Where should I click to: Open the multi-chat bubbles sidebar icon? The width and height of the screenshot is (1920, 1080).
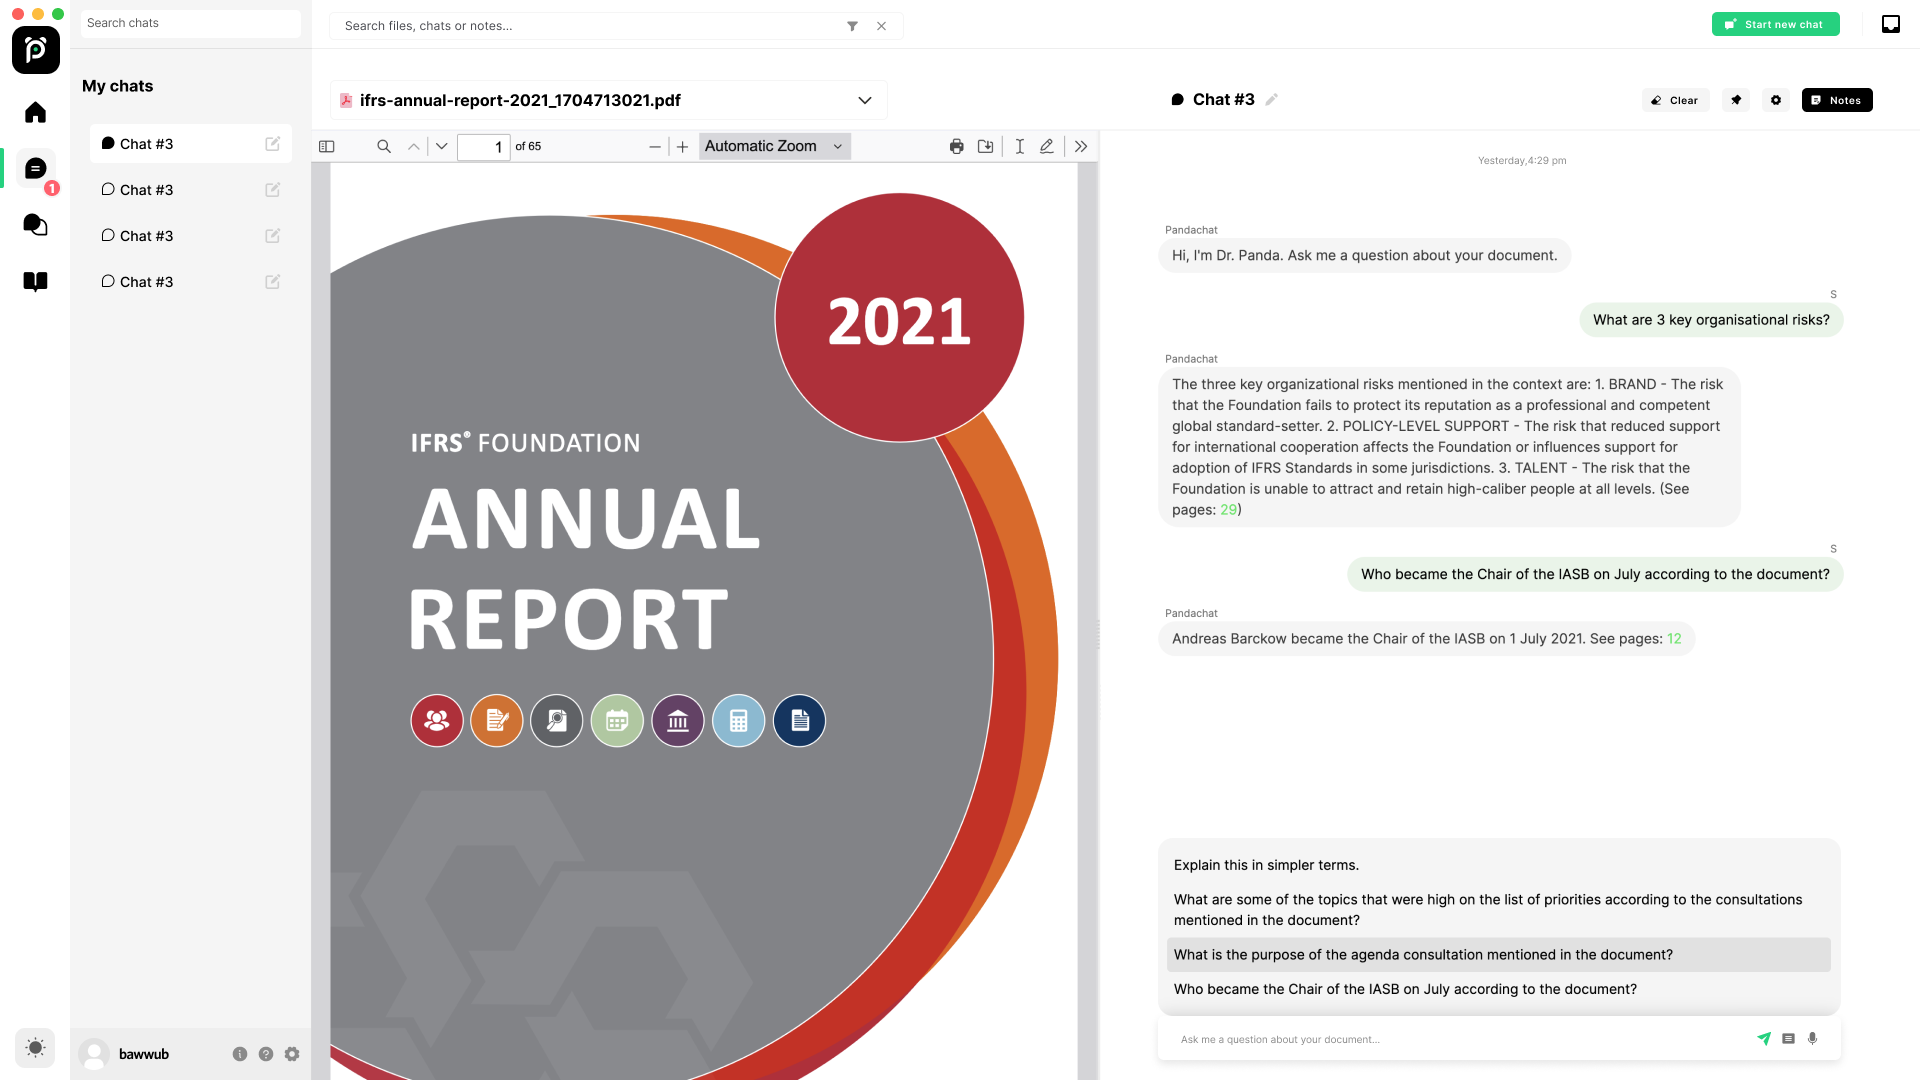pyautogui.click(x=35, y=225)
